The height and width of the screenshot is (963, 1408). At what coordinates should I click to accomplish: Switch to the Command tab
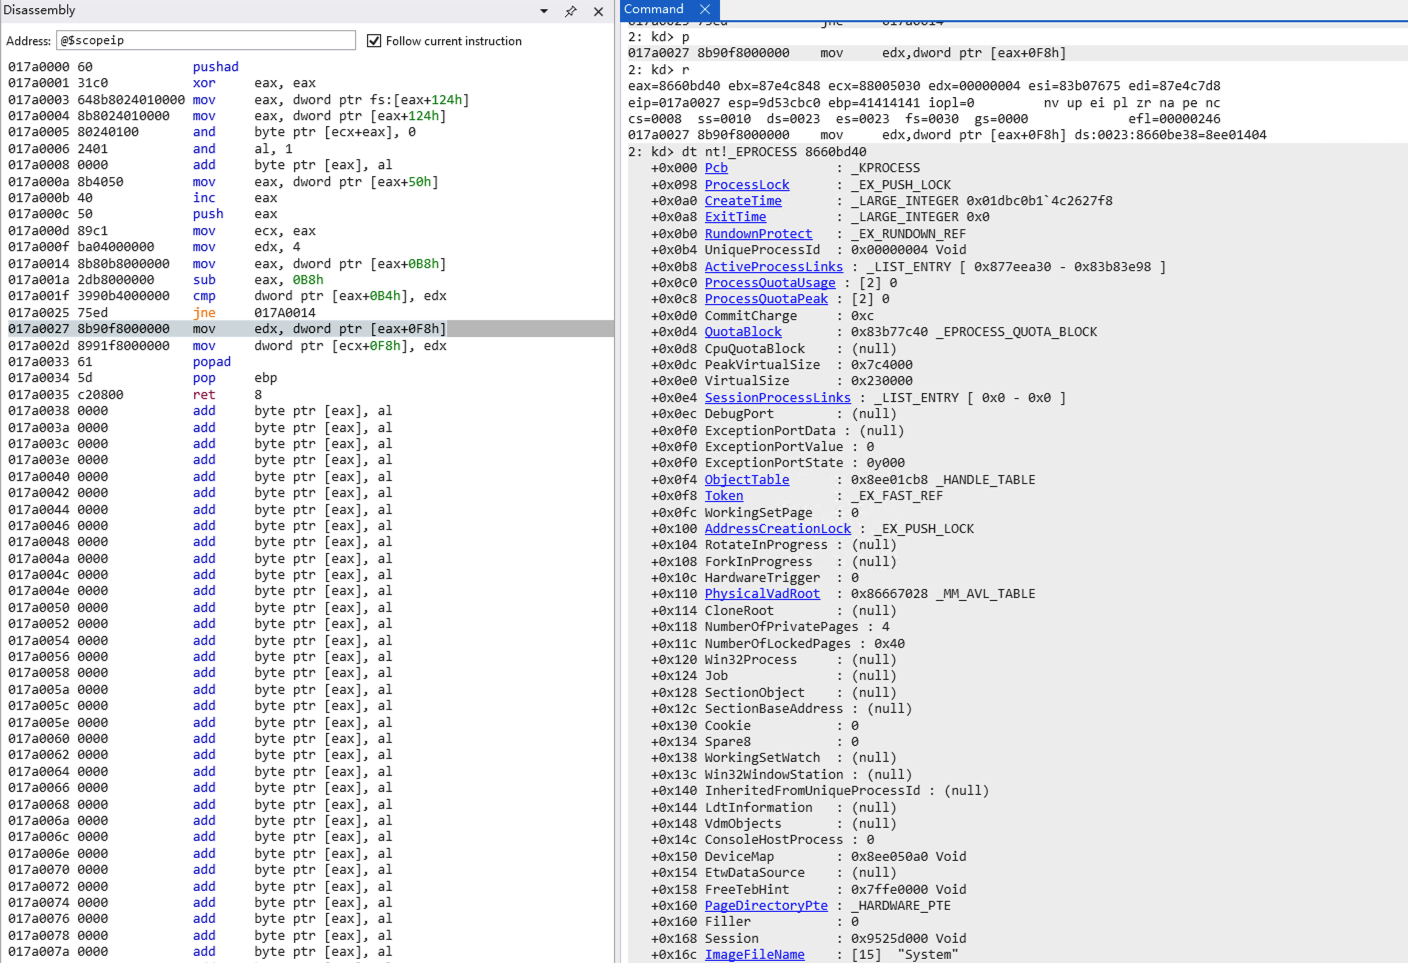point(654,9)
